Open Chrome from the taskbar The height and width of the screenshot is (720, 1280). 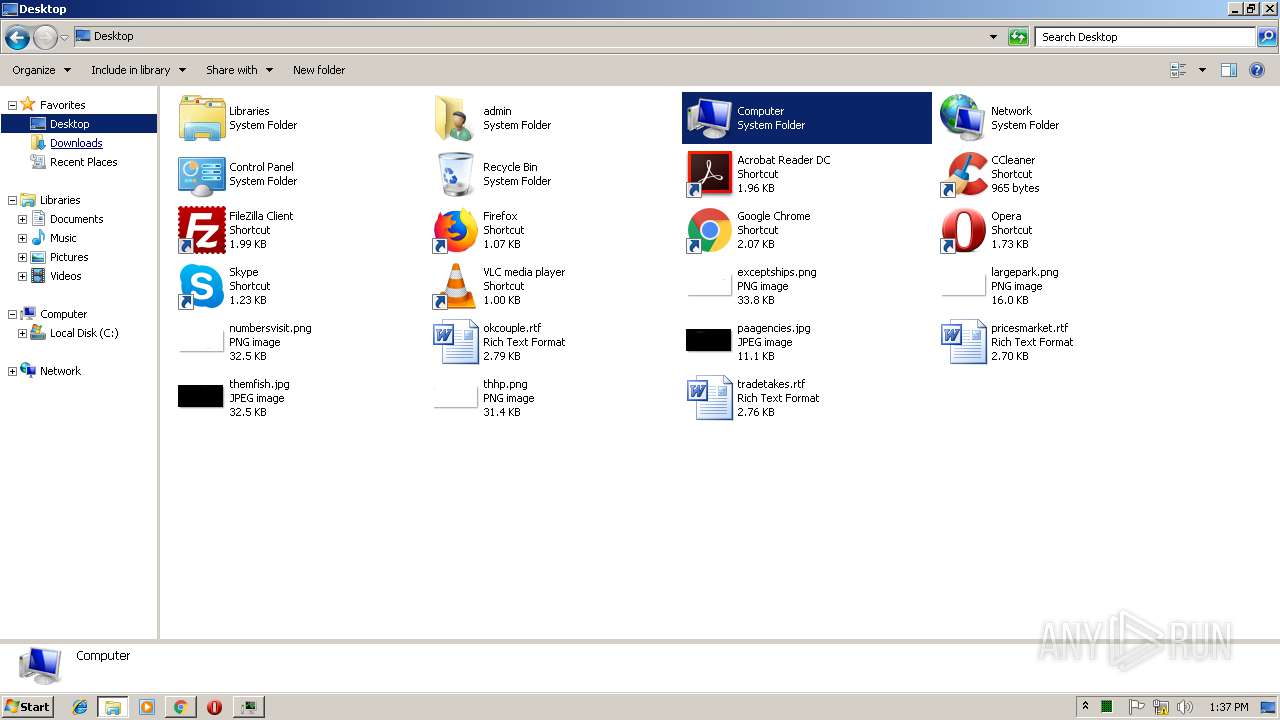(x=180, y=707)
